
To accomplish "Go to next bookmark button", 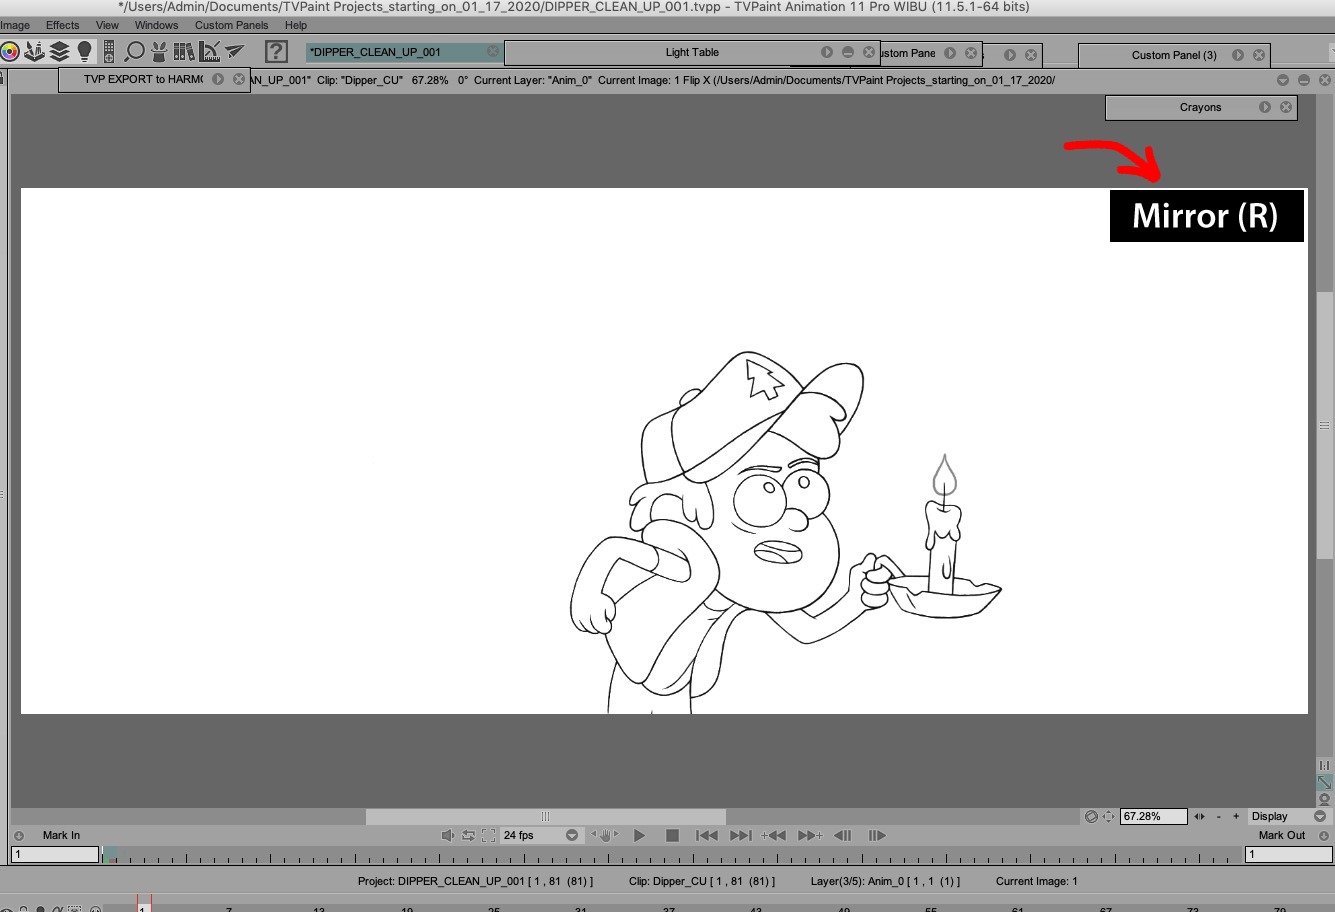I will point(810,835).
